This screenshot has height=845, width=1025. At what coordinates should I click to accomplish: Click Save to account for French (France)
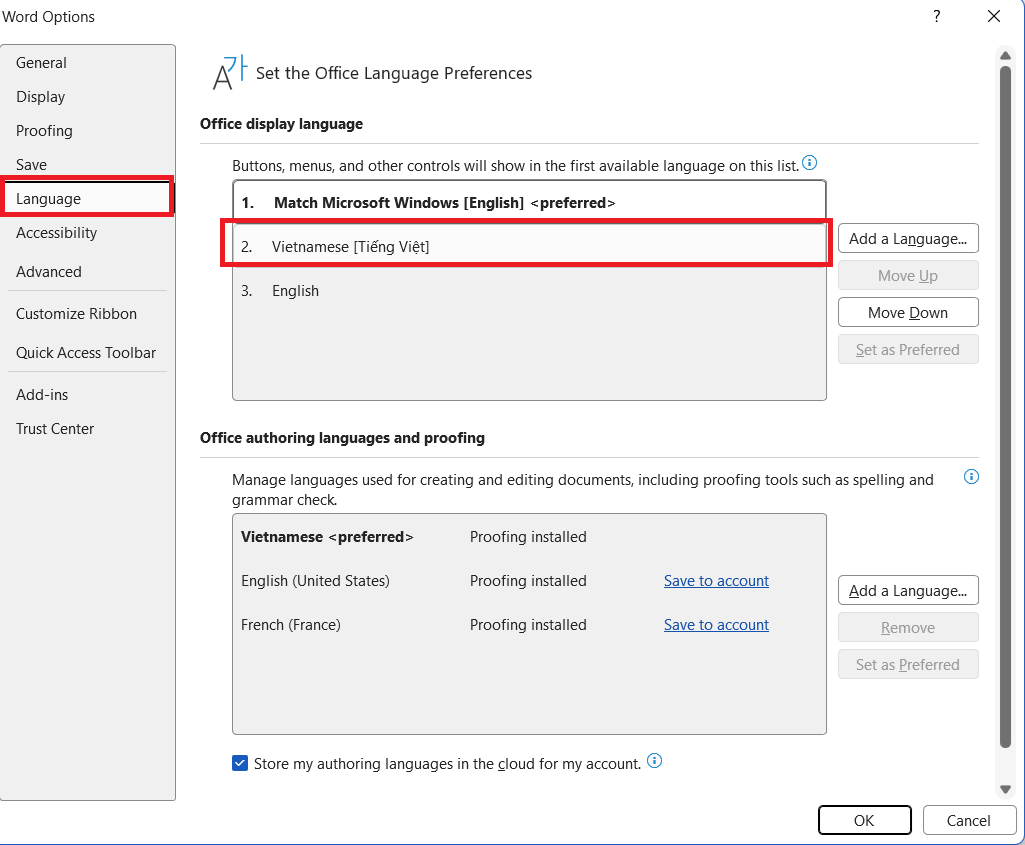[716, 625]
